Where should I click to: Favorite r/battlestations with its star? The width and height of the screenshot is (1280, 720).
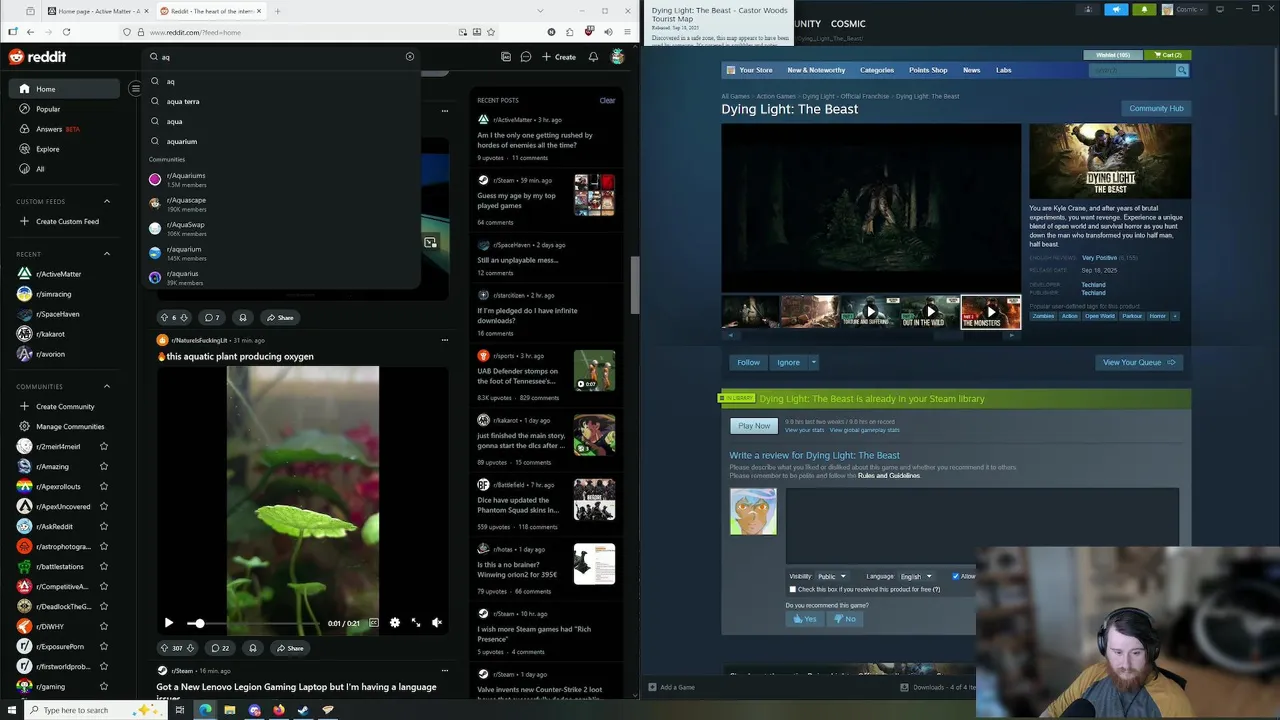(104, 566)
